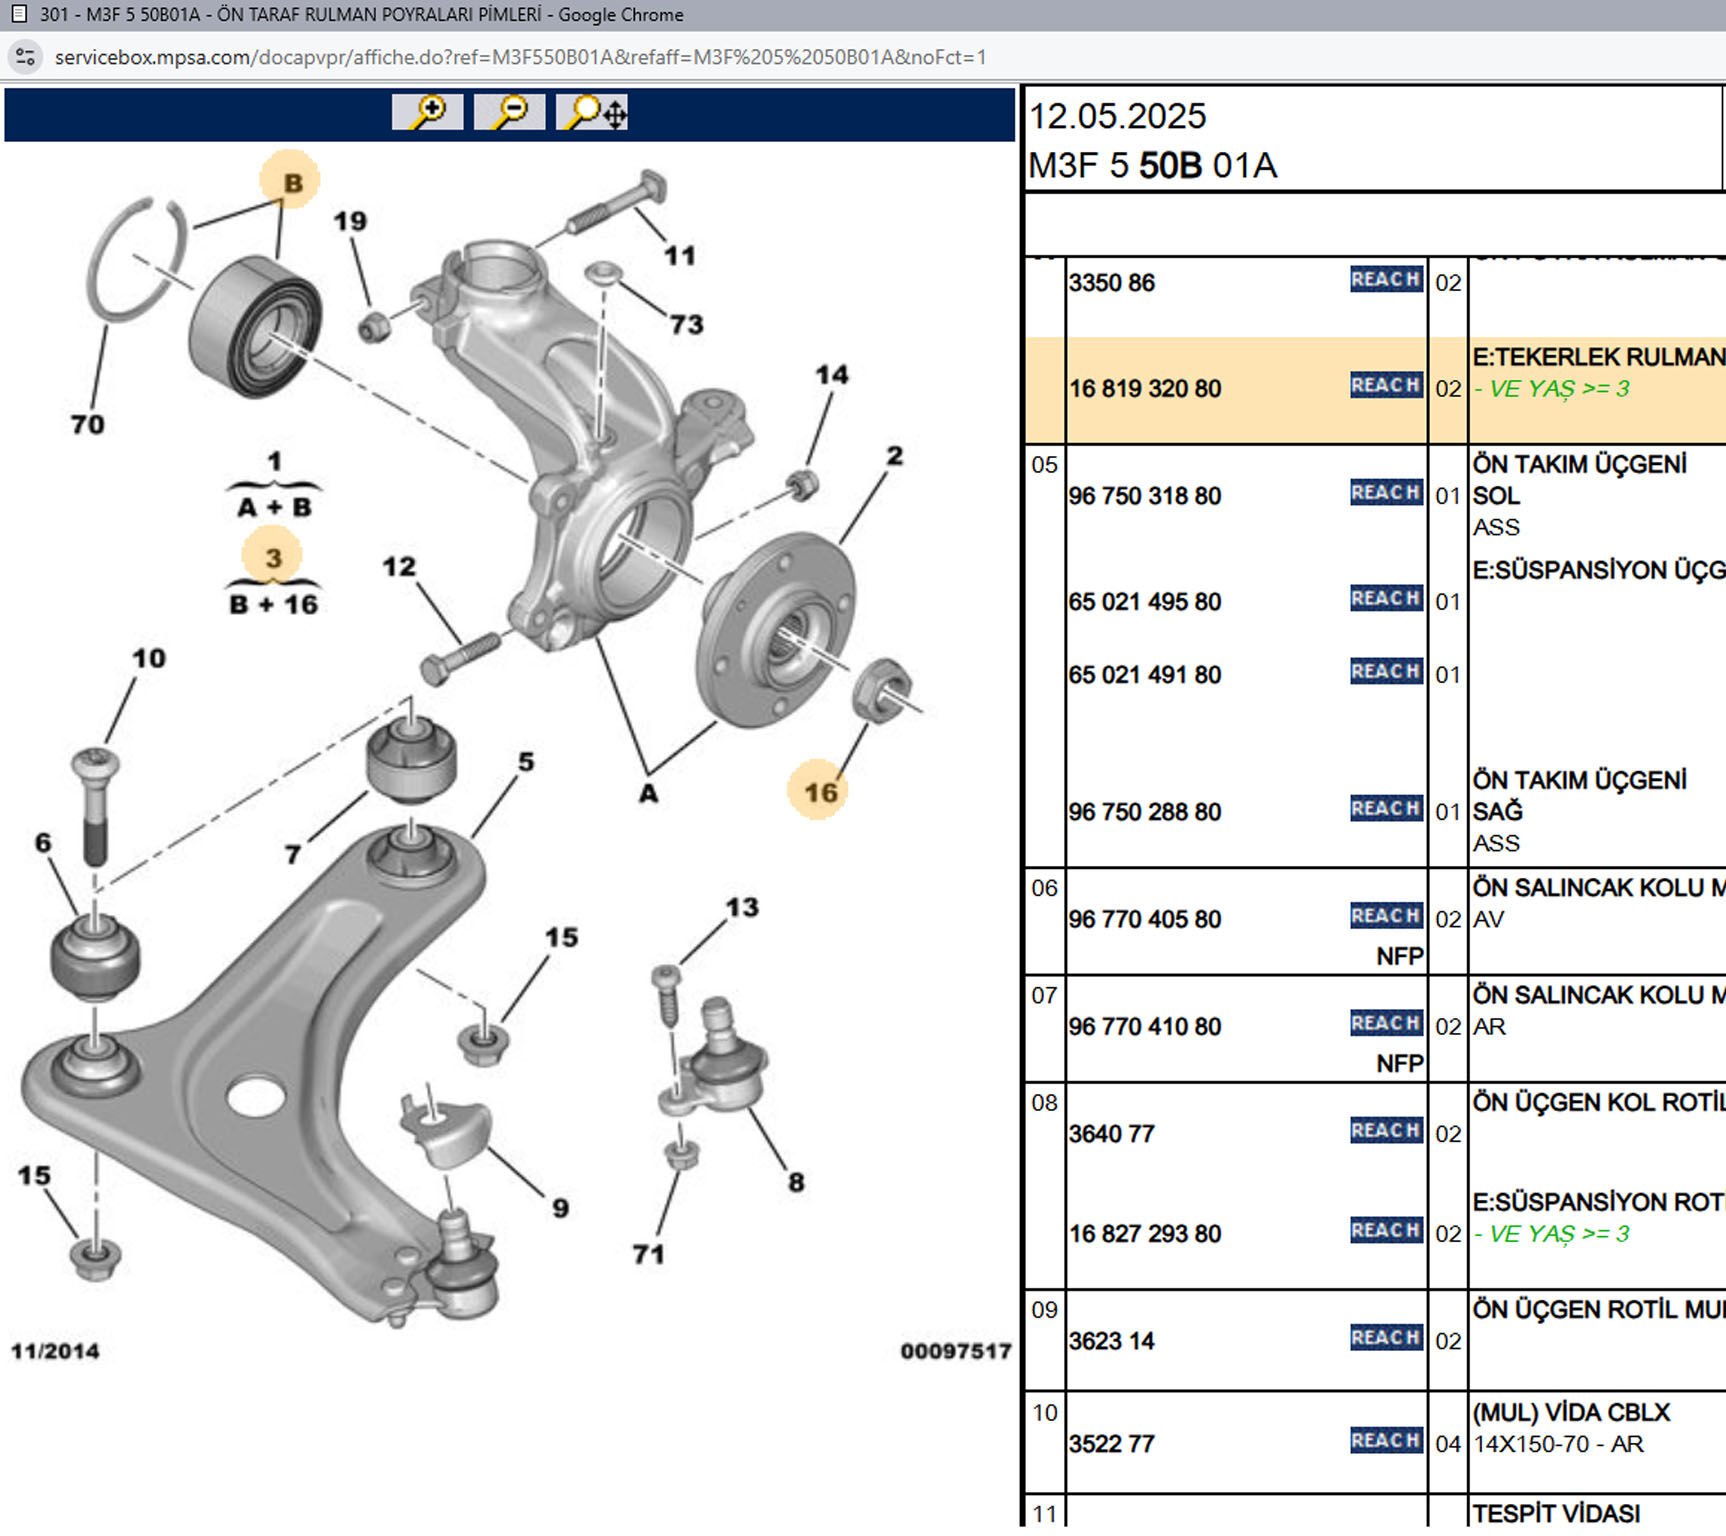Click part number 96 750 288 80

pos(1145,812)
